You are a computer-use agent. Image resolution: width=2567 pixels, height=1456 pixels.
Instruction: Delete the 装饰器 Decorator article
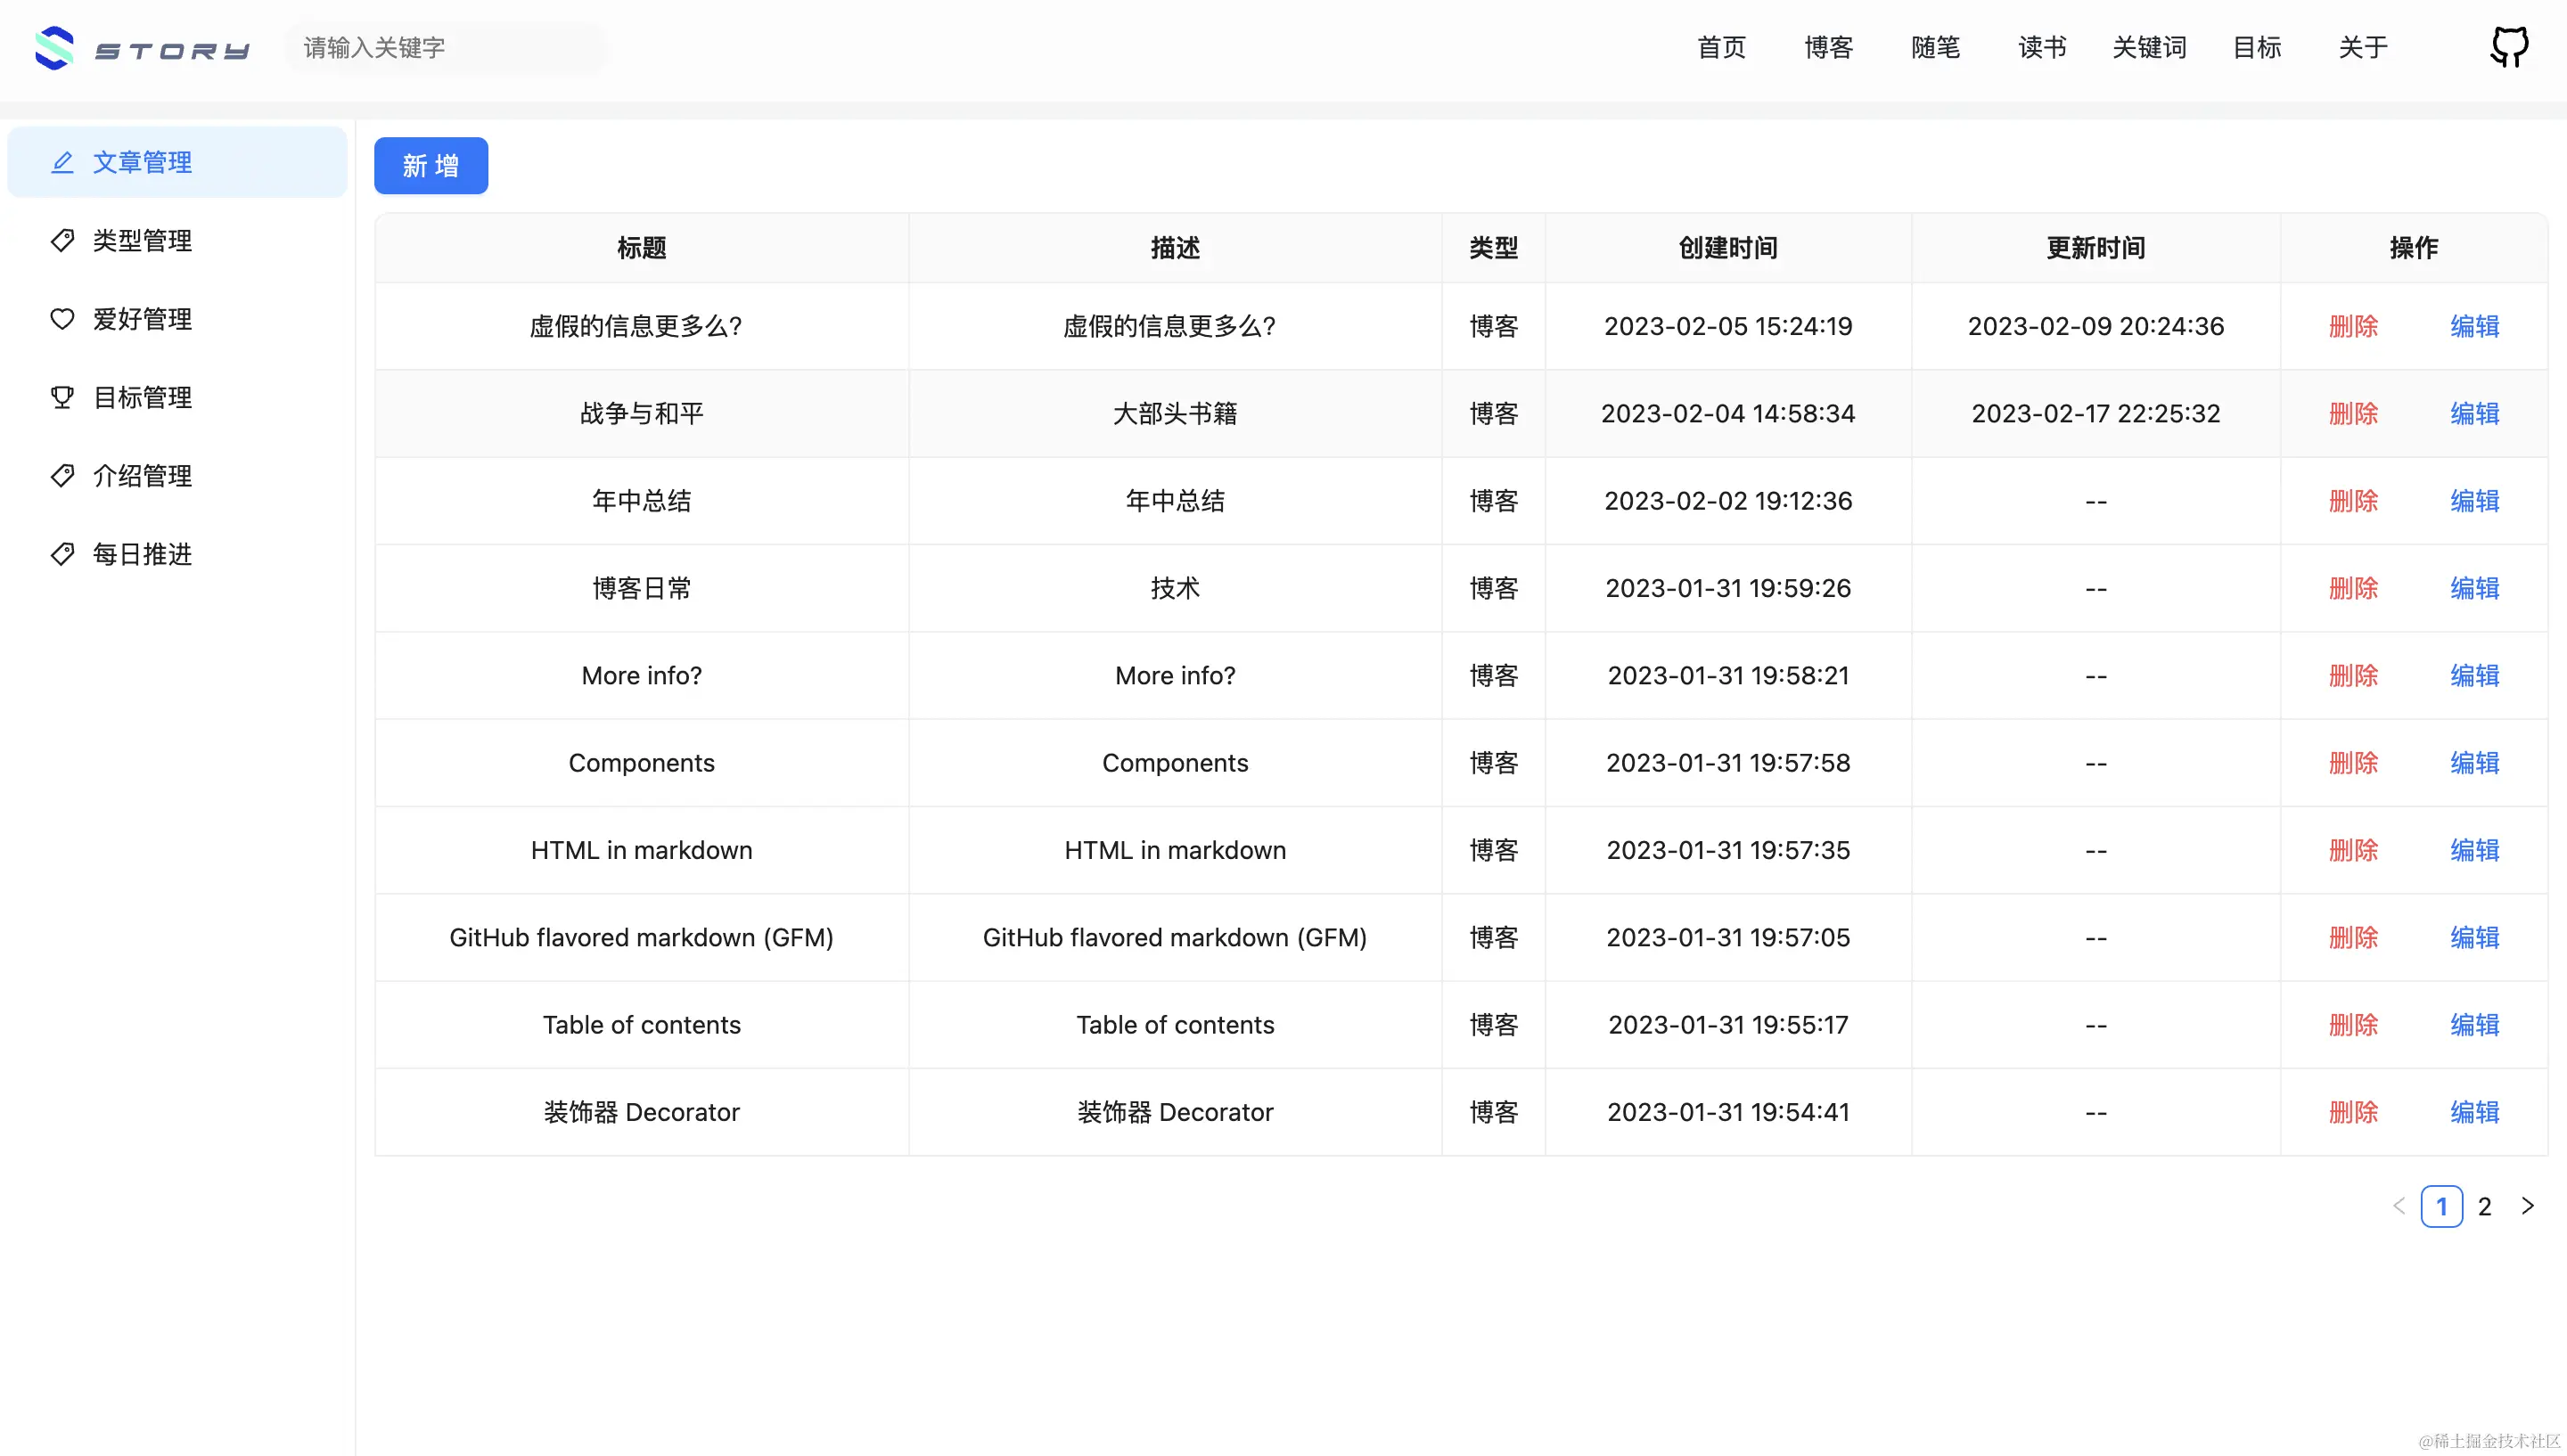tap(2353, 1111)
